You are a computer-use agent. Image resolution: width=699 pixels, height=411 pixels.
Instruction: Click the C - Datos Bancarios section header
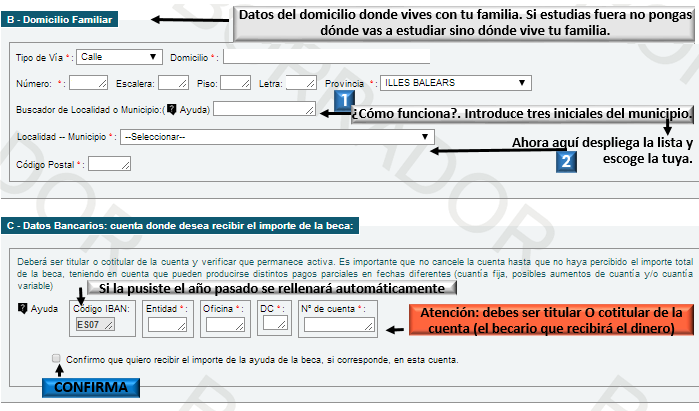tap(180, 226)
